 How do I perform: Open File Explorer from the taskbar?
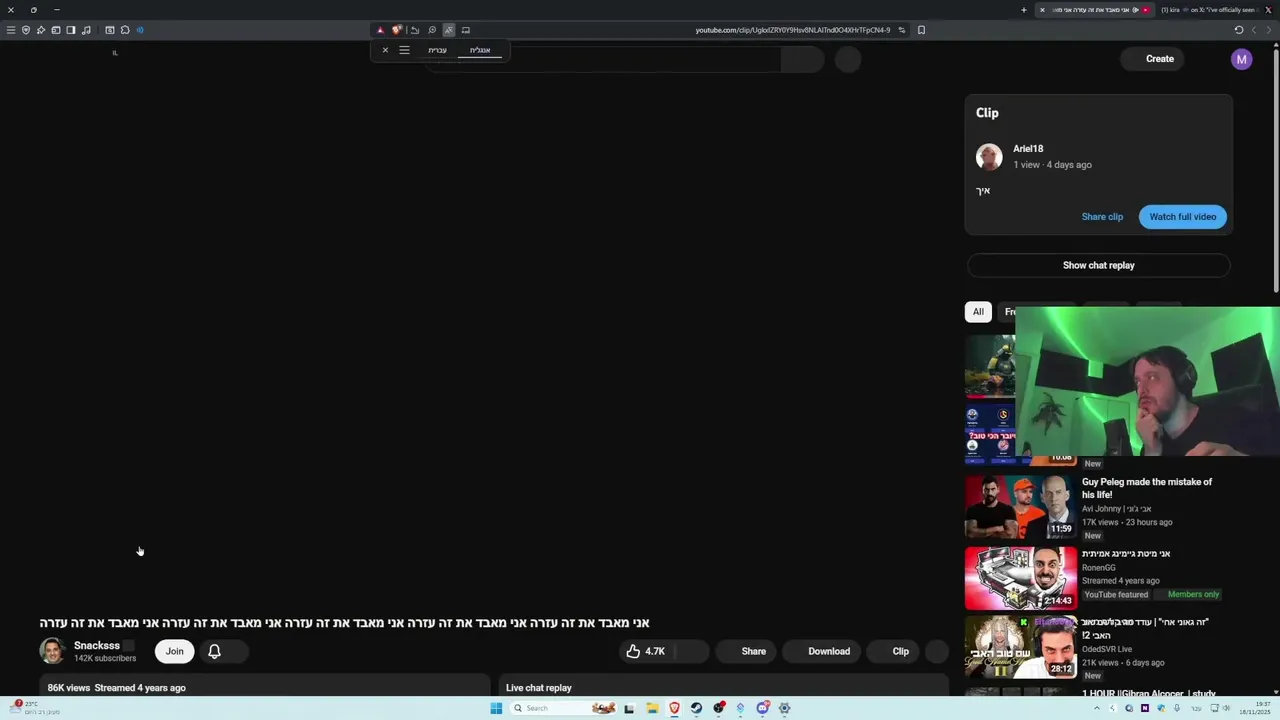click(651, 708)
